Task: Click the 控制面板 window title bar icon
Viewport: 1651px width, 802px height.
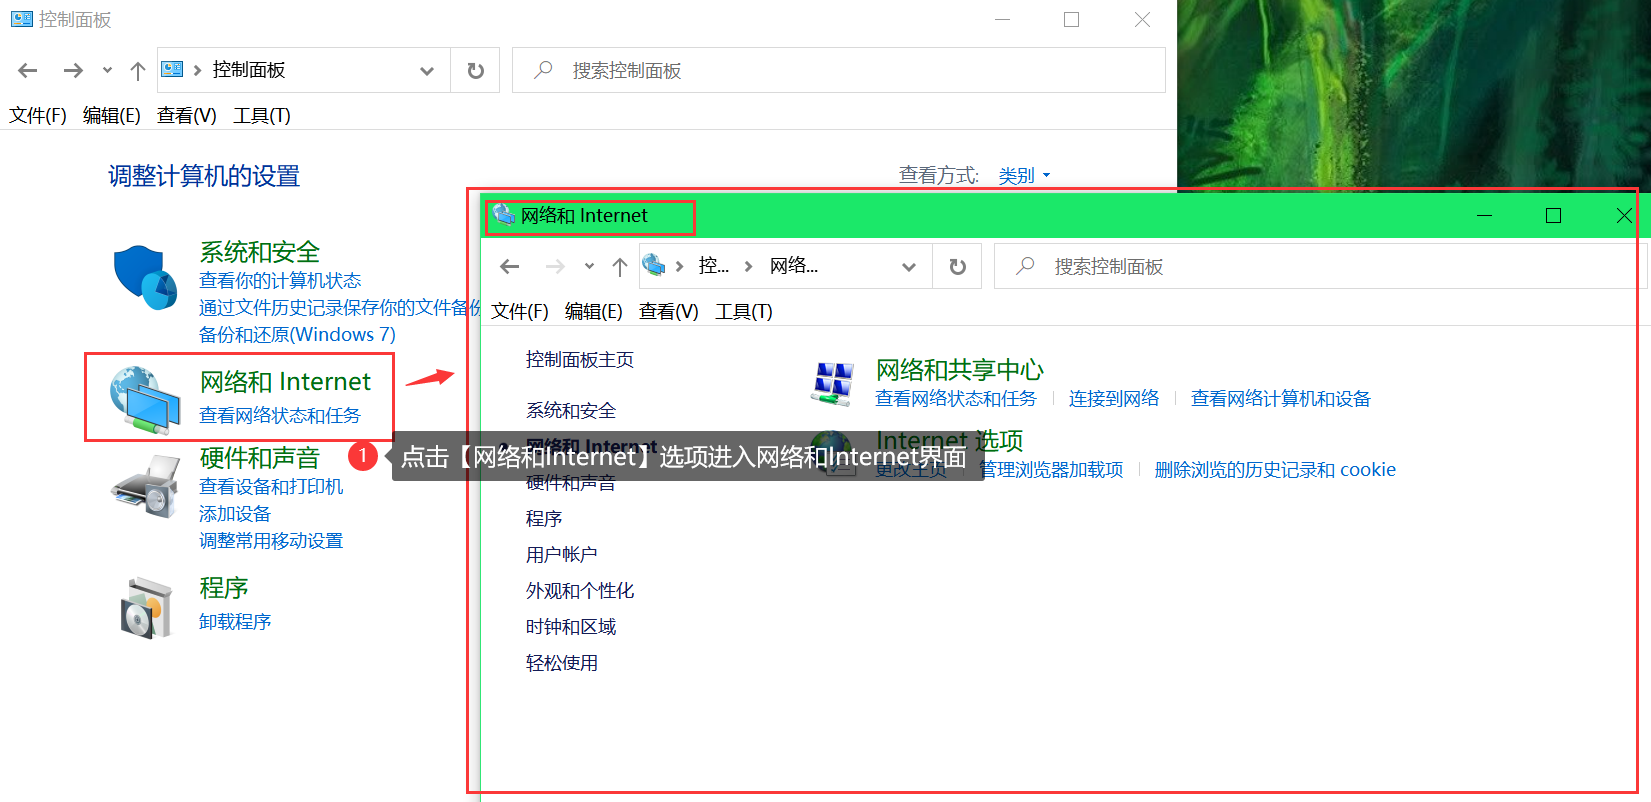Action: (x=21, y=19)
